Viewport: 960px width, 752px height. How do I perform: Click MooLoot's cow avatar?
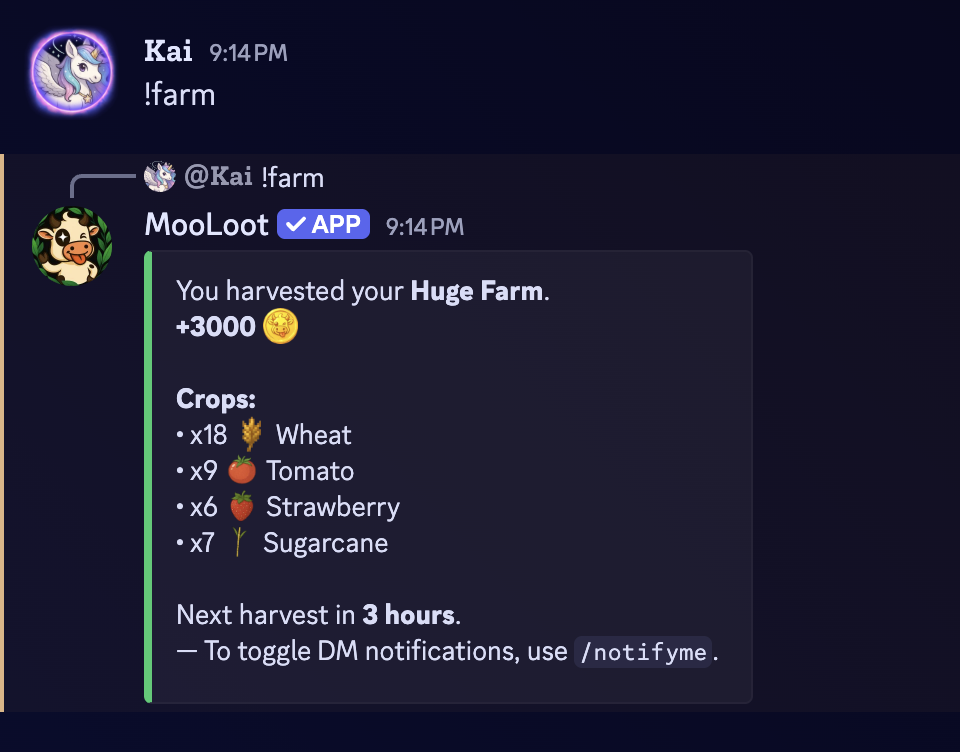tap(71, 244)
